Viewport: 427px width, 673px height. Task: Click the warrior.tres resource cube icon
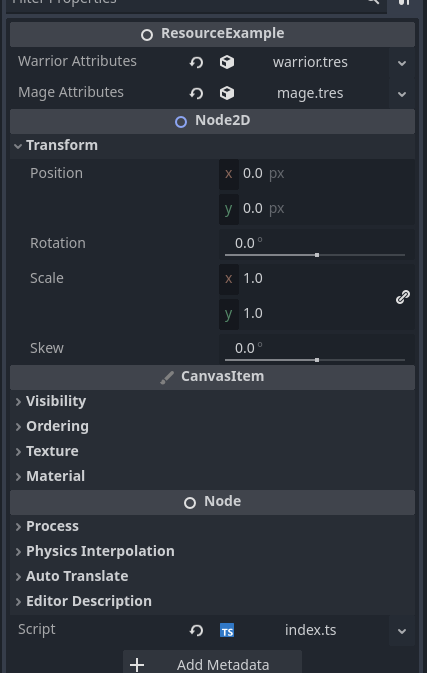[x=227, y=62]
